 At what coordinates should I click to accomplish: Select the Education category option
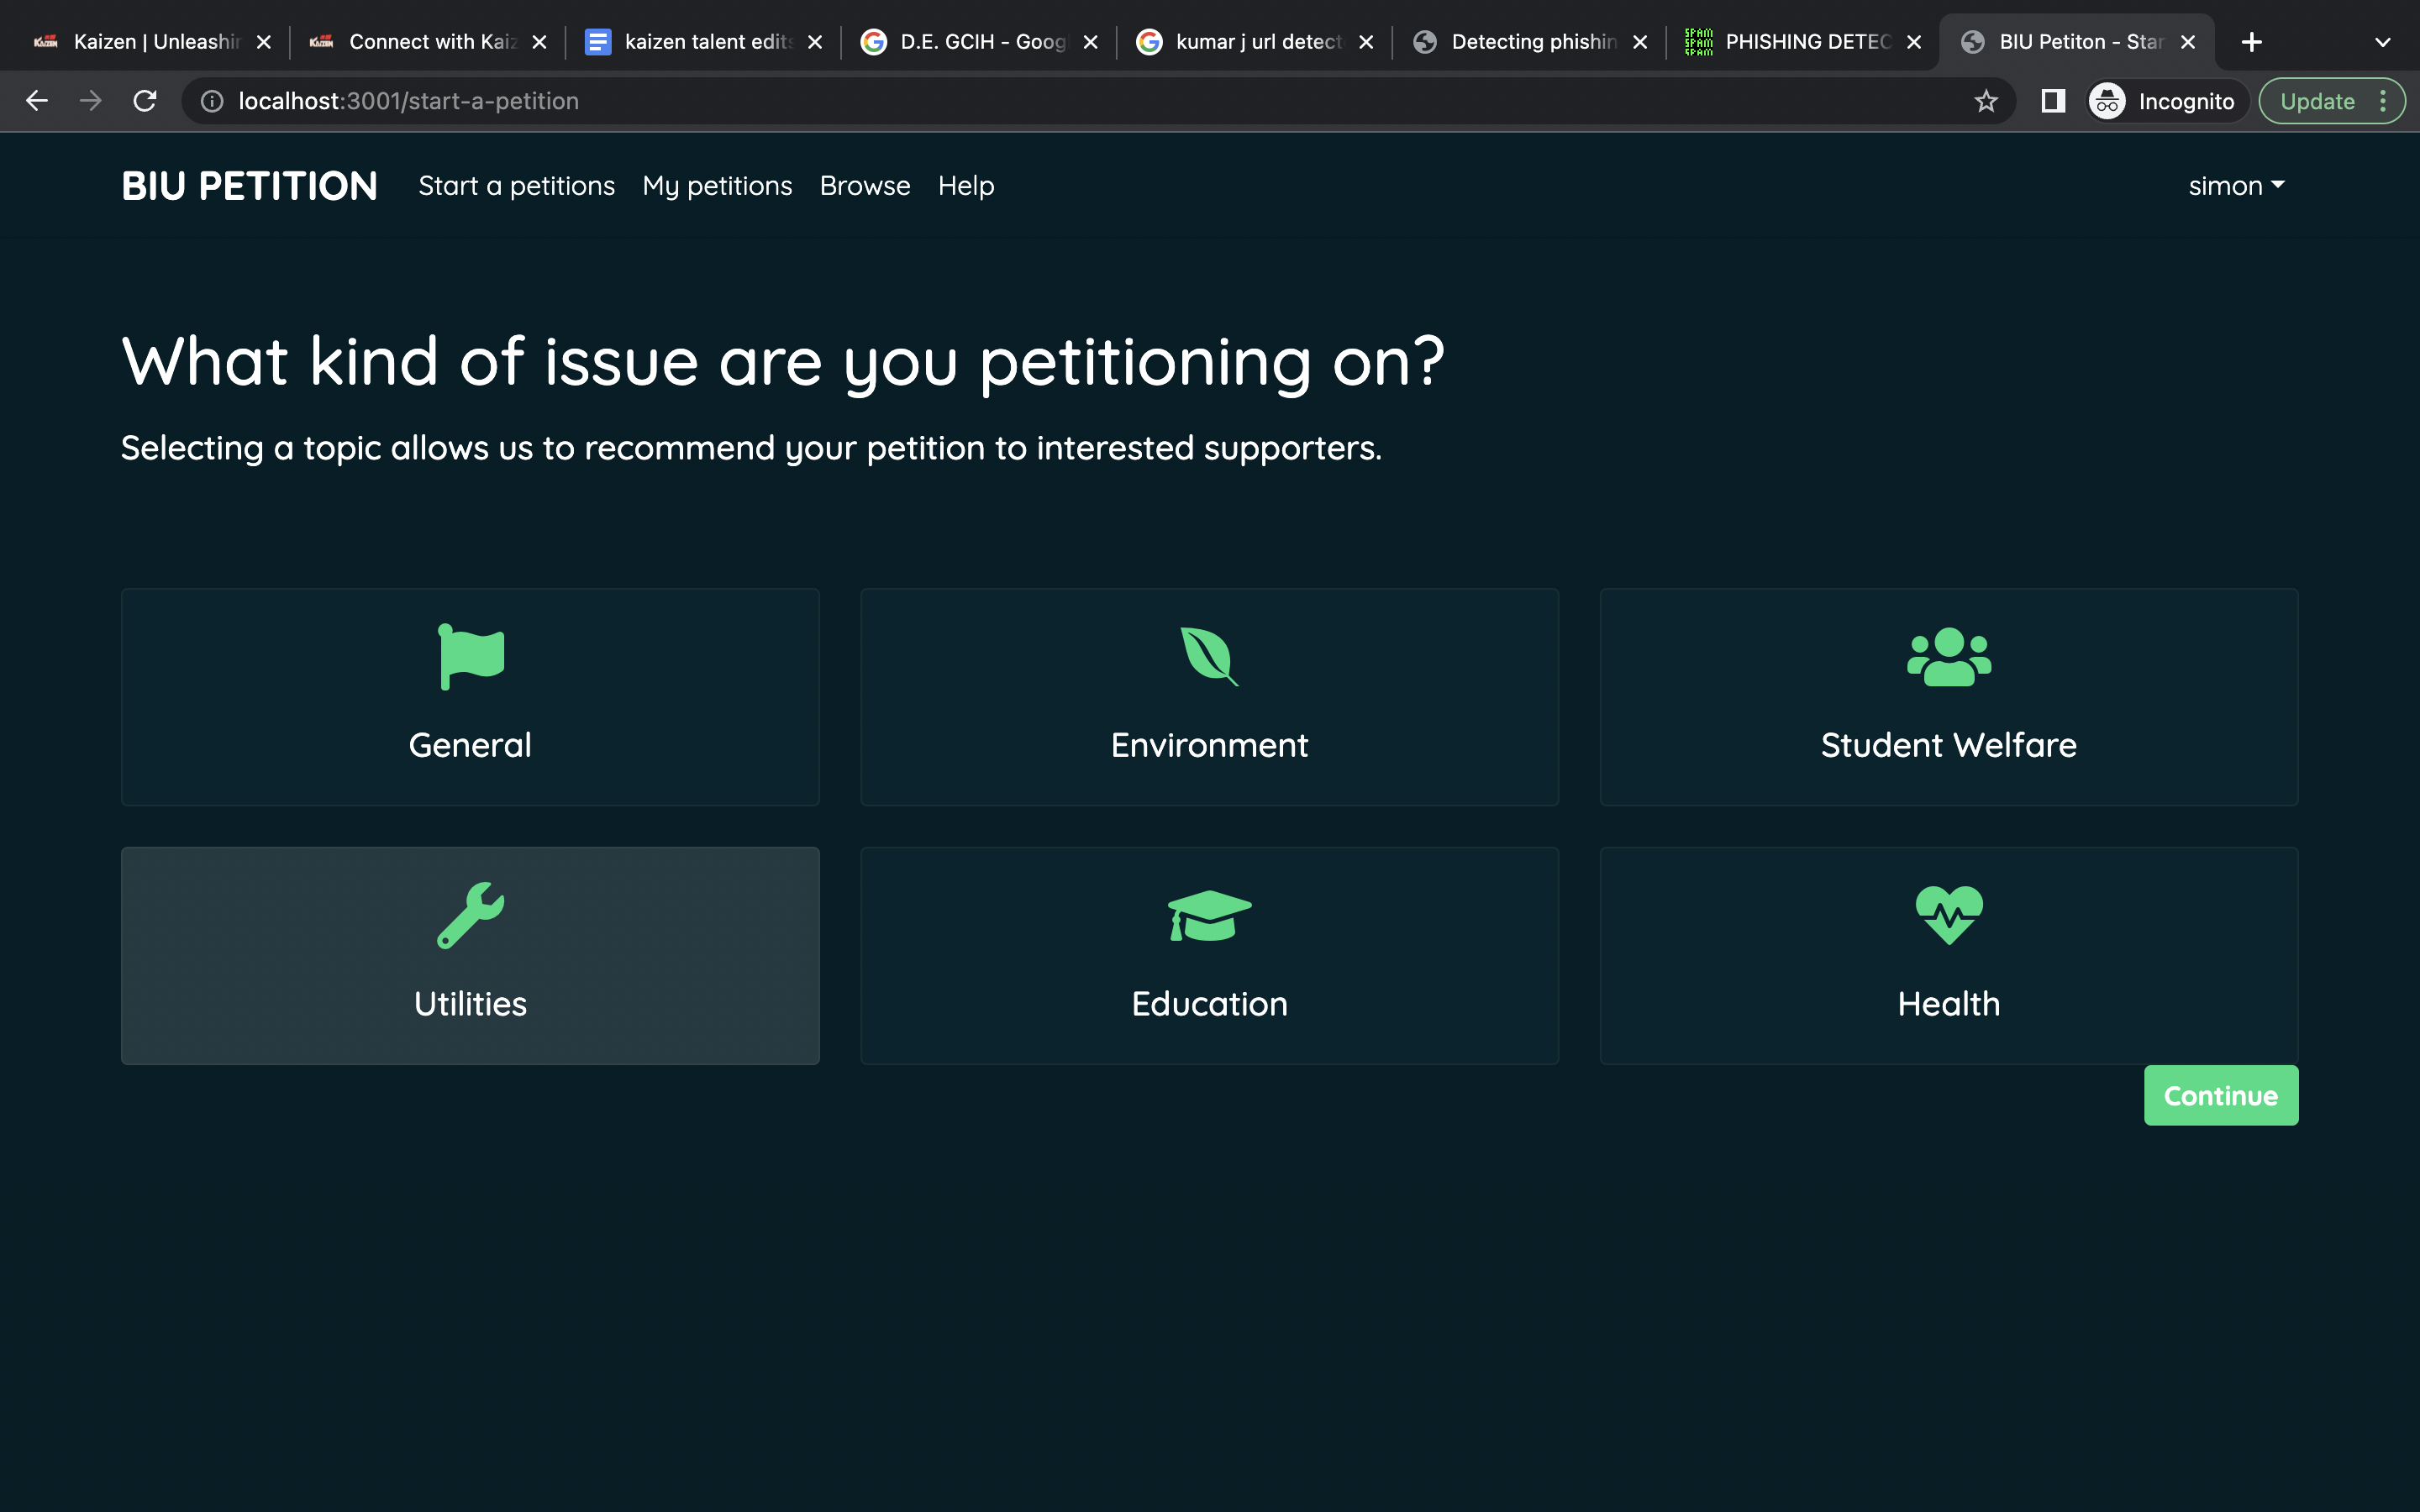pos(1209,954)
